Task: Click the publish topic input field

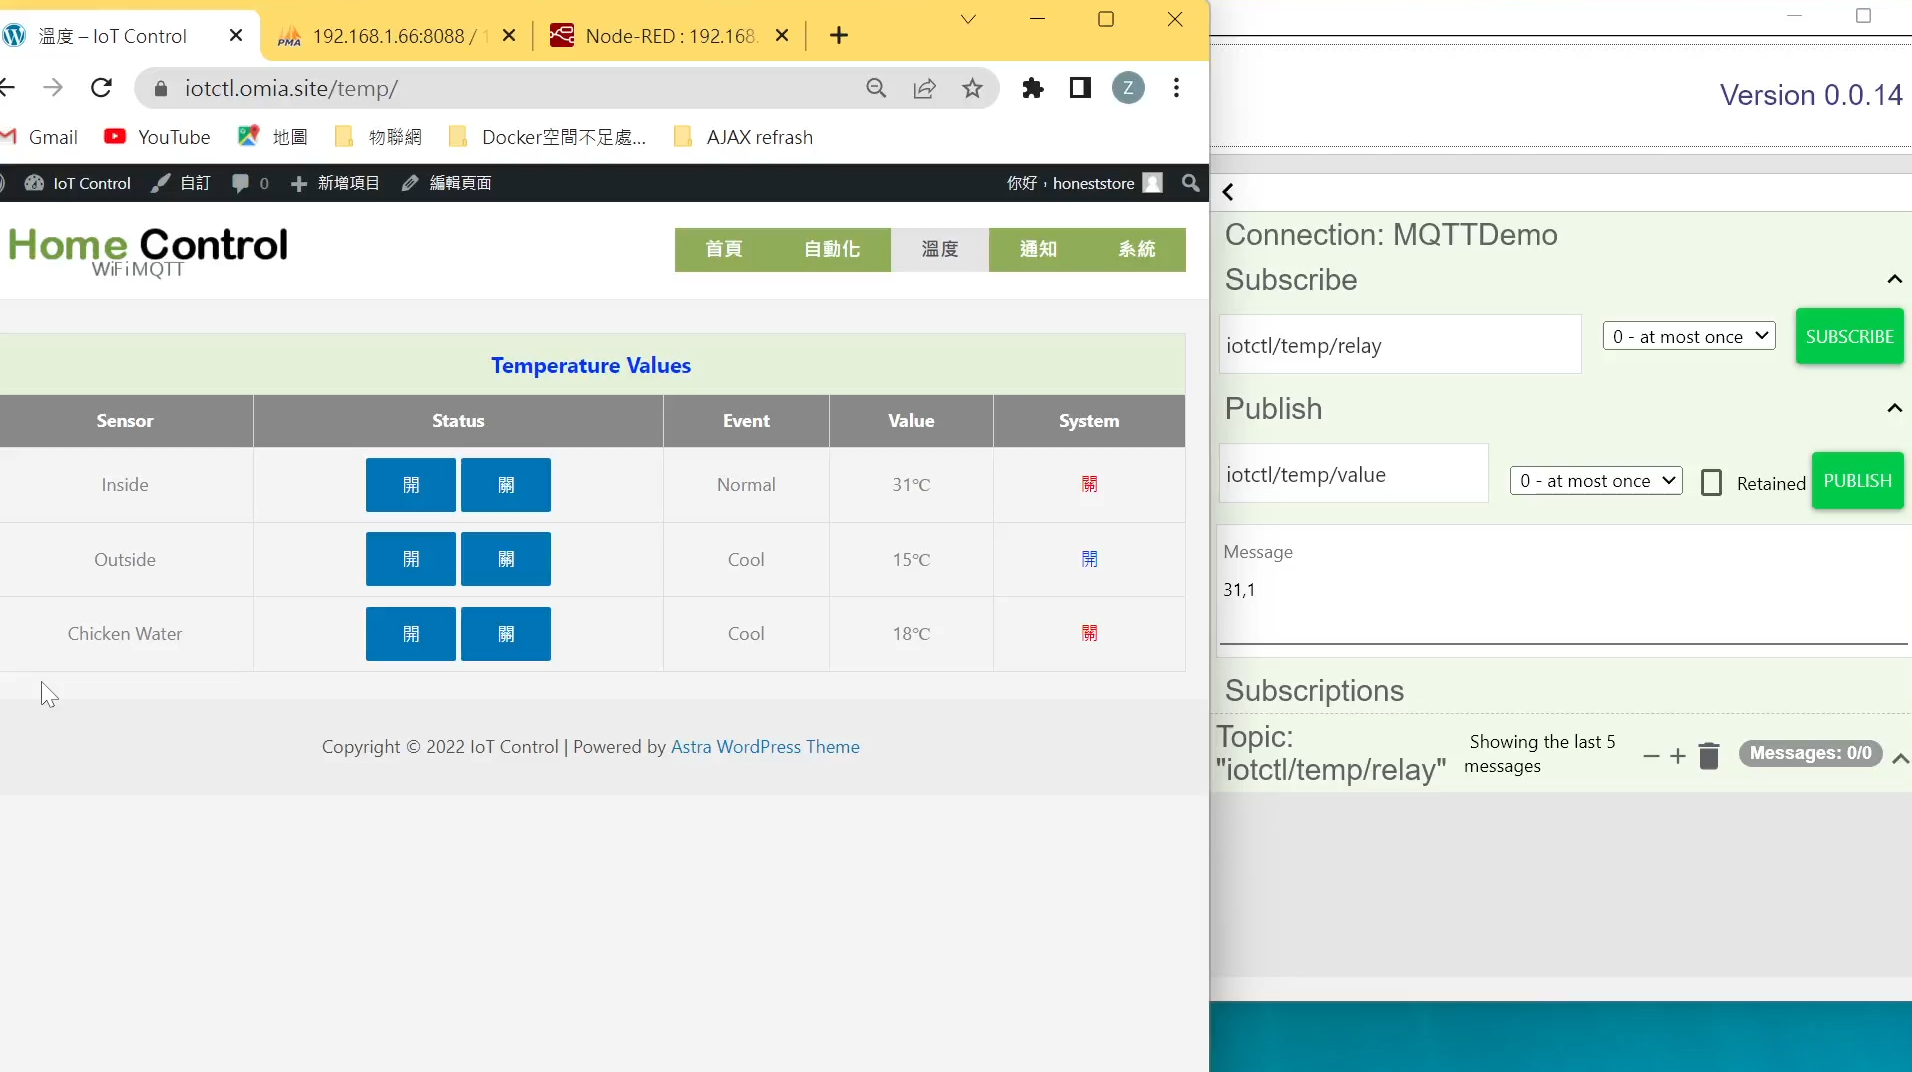Action: [1352, 475]
